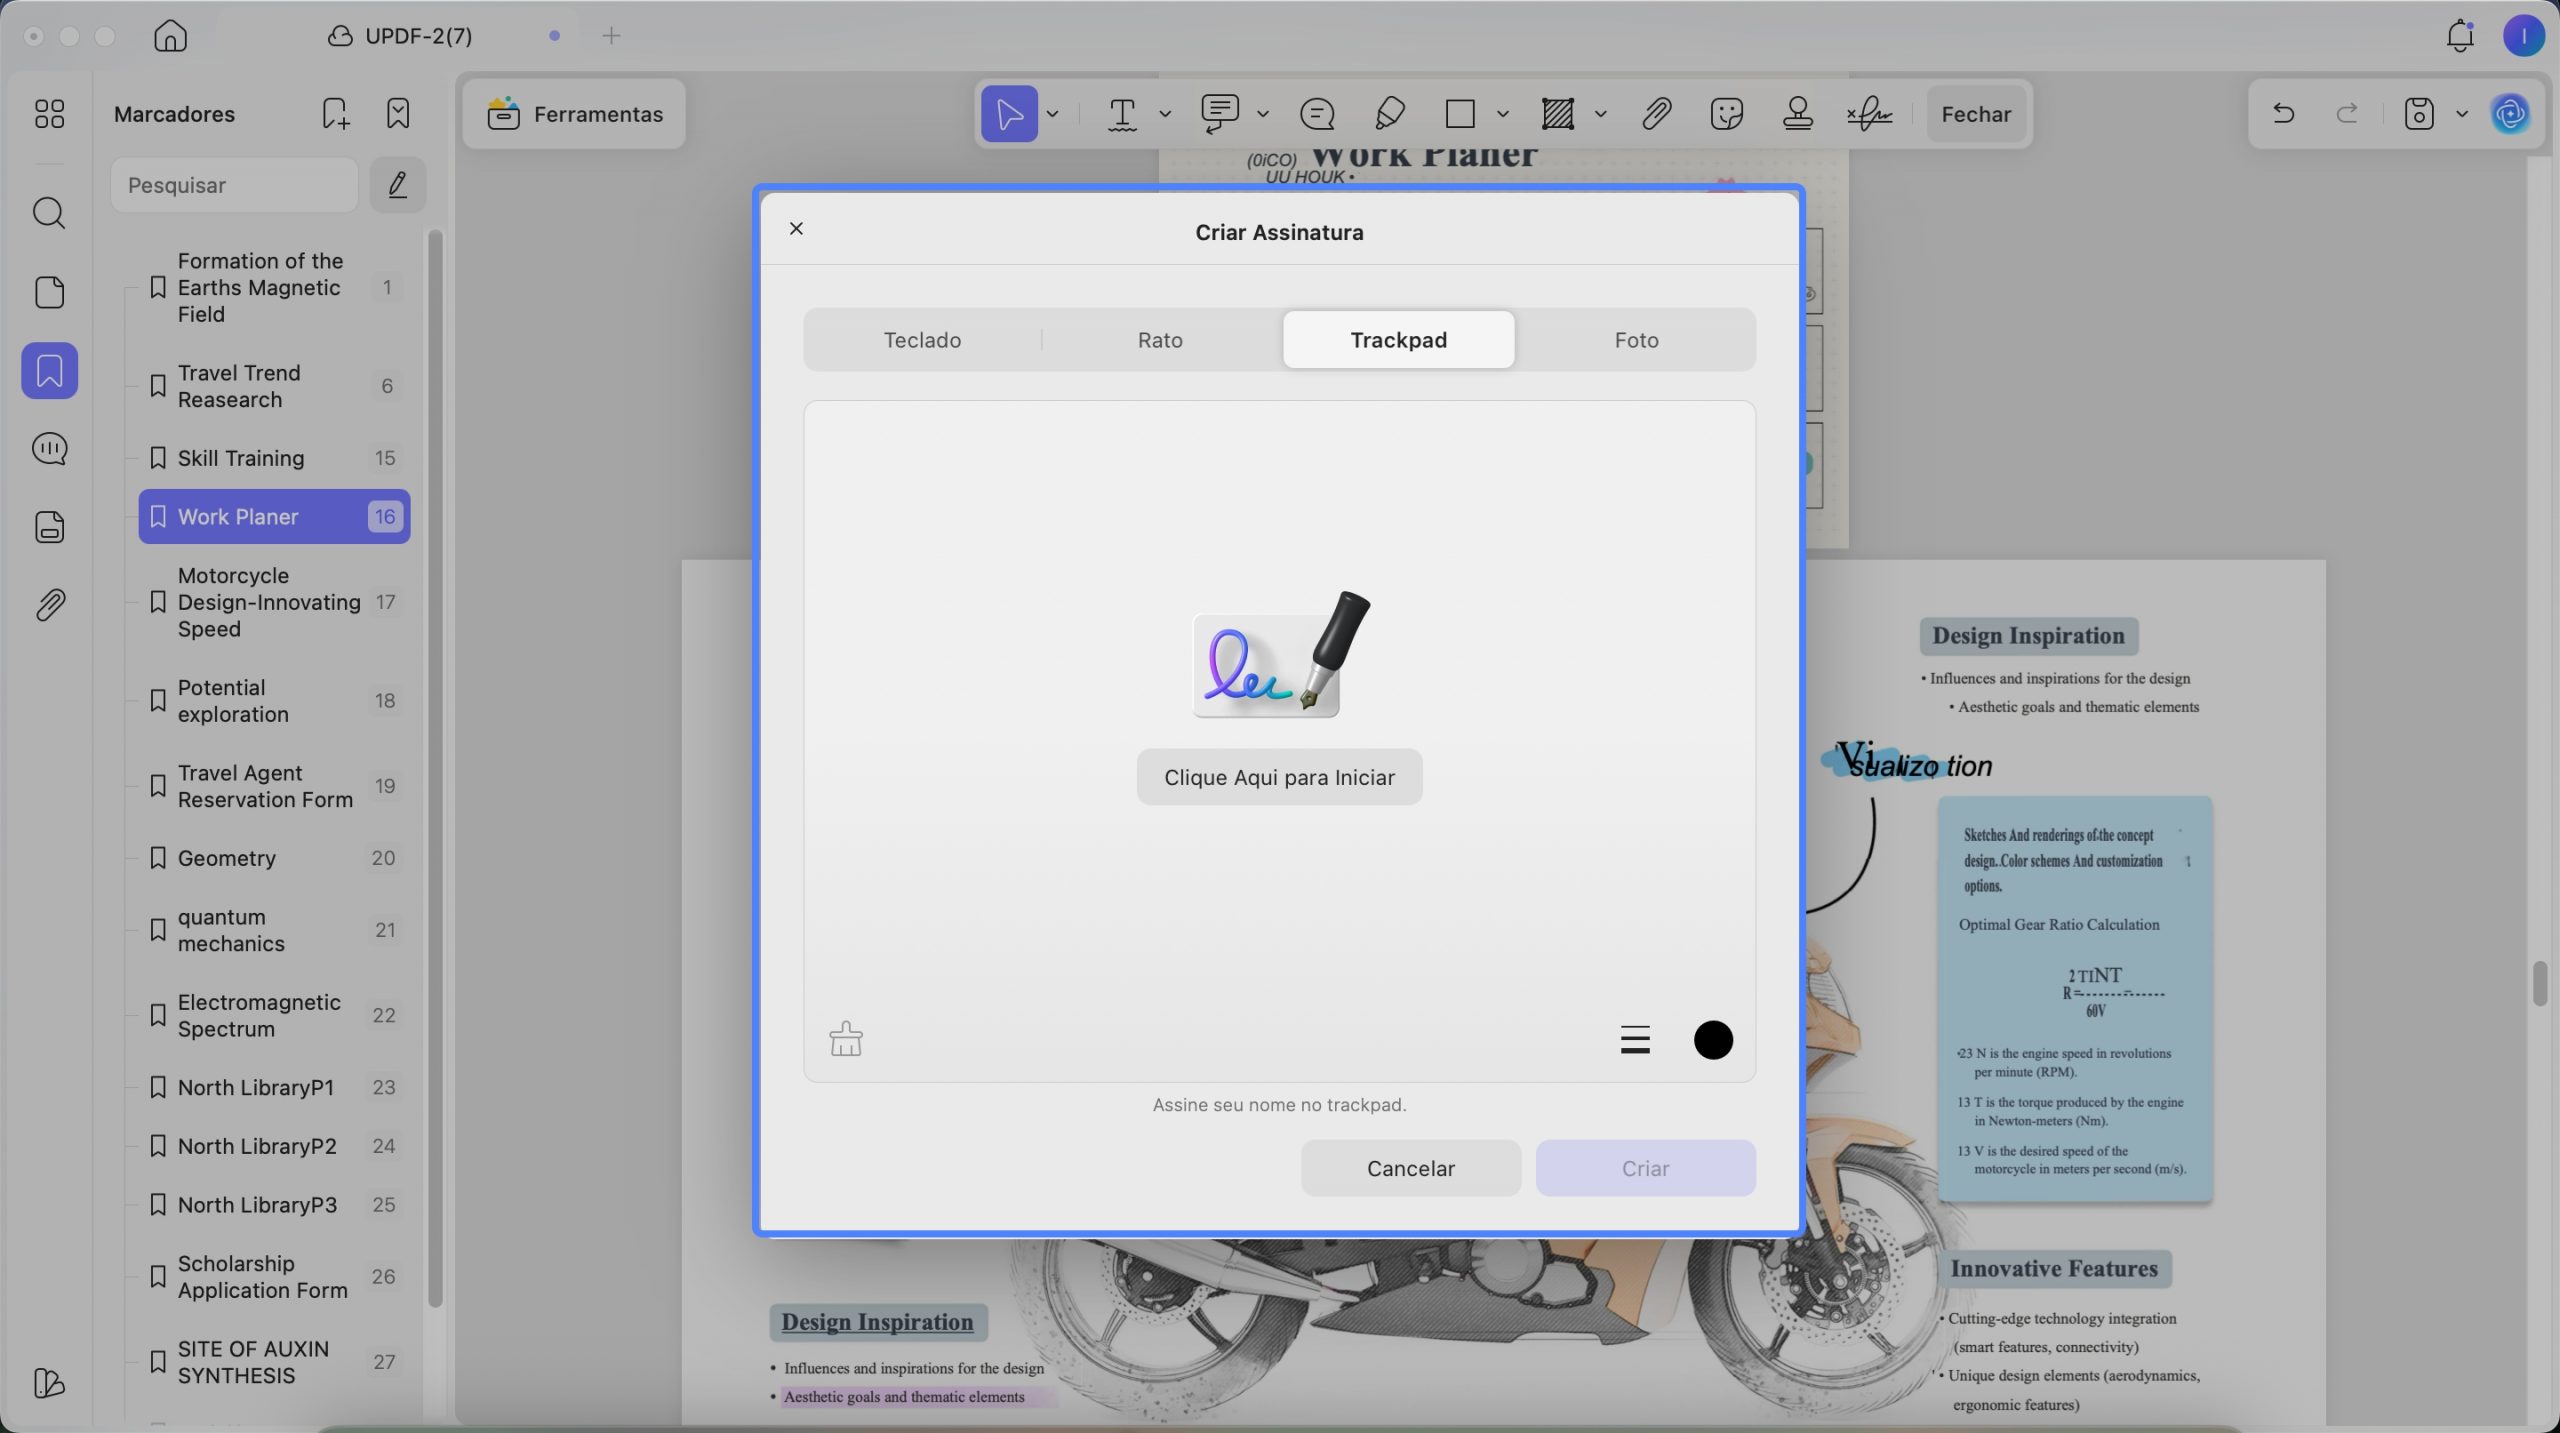The height and width of the screenshot is (1433, 2560).
Task: Open the quantum mechanics bookmark
Action: click(274, 930)
